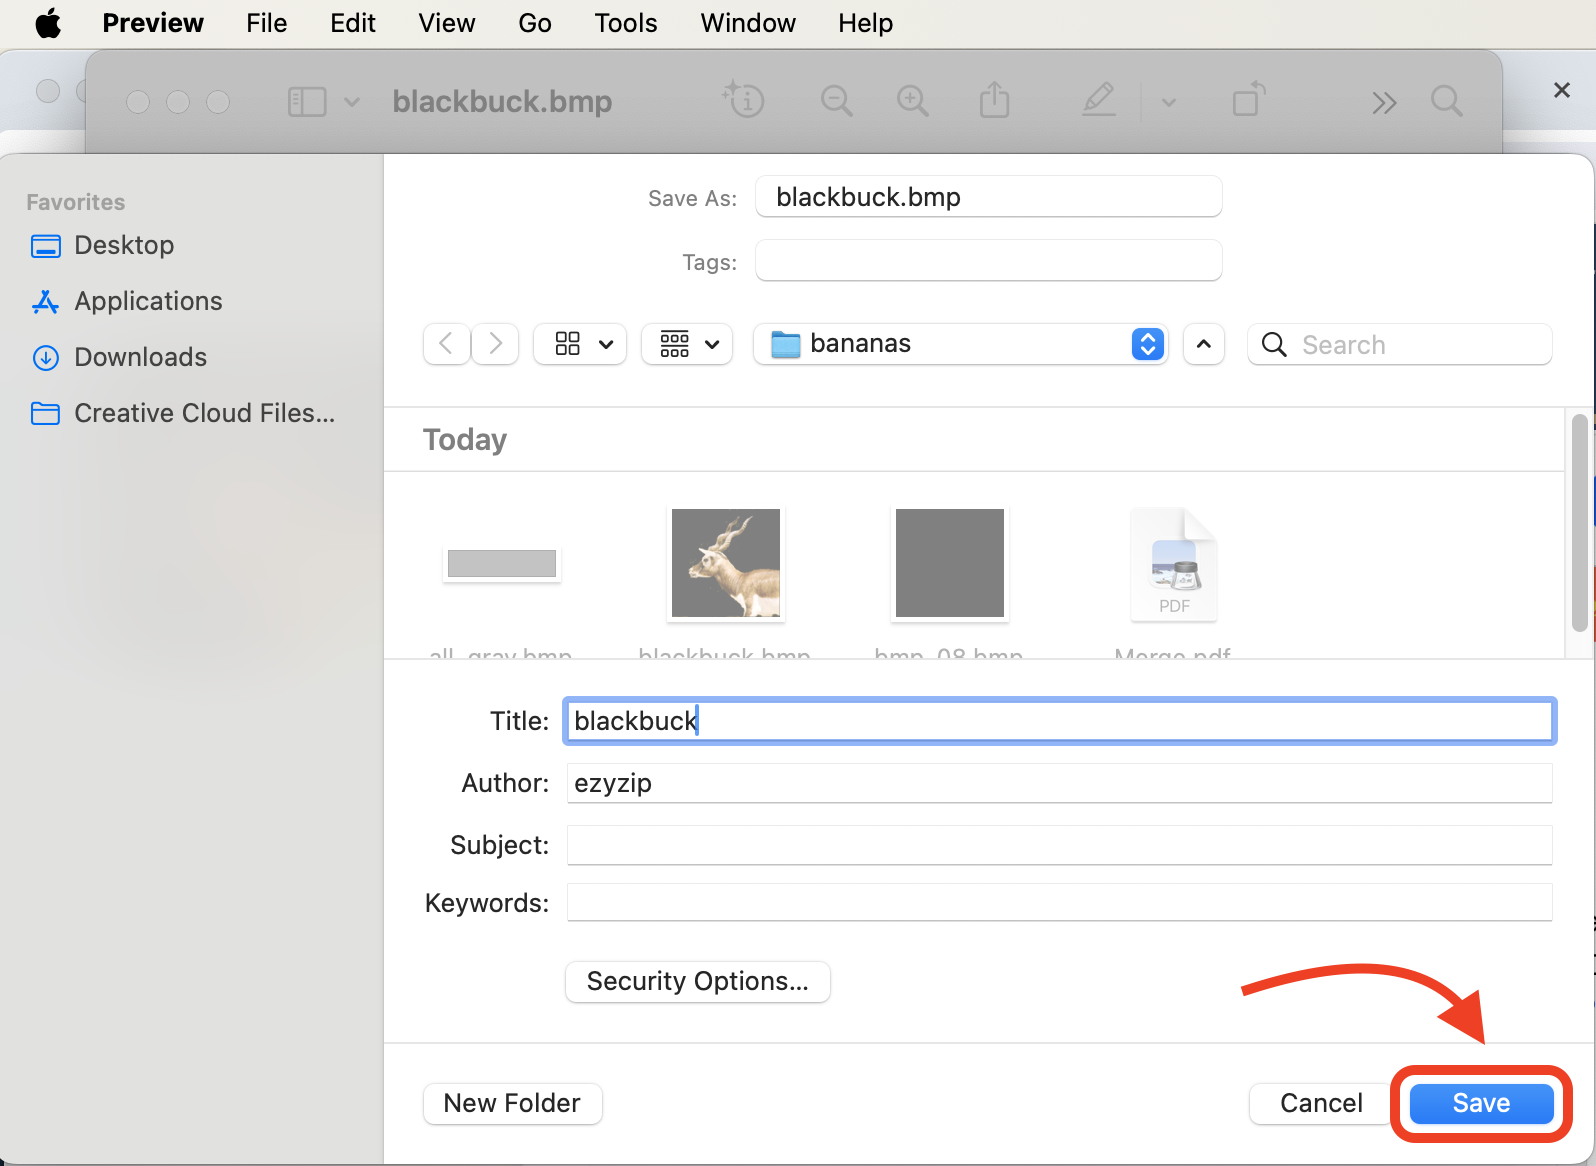Image resolution: width=1596 pixels, height=1166 pixels.
Task: Click the Subject text field
Action: [1059, 845]
